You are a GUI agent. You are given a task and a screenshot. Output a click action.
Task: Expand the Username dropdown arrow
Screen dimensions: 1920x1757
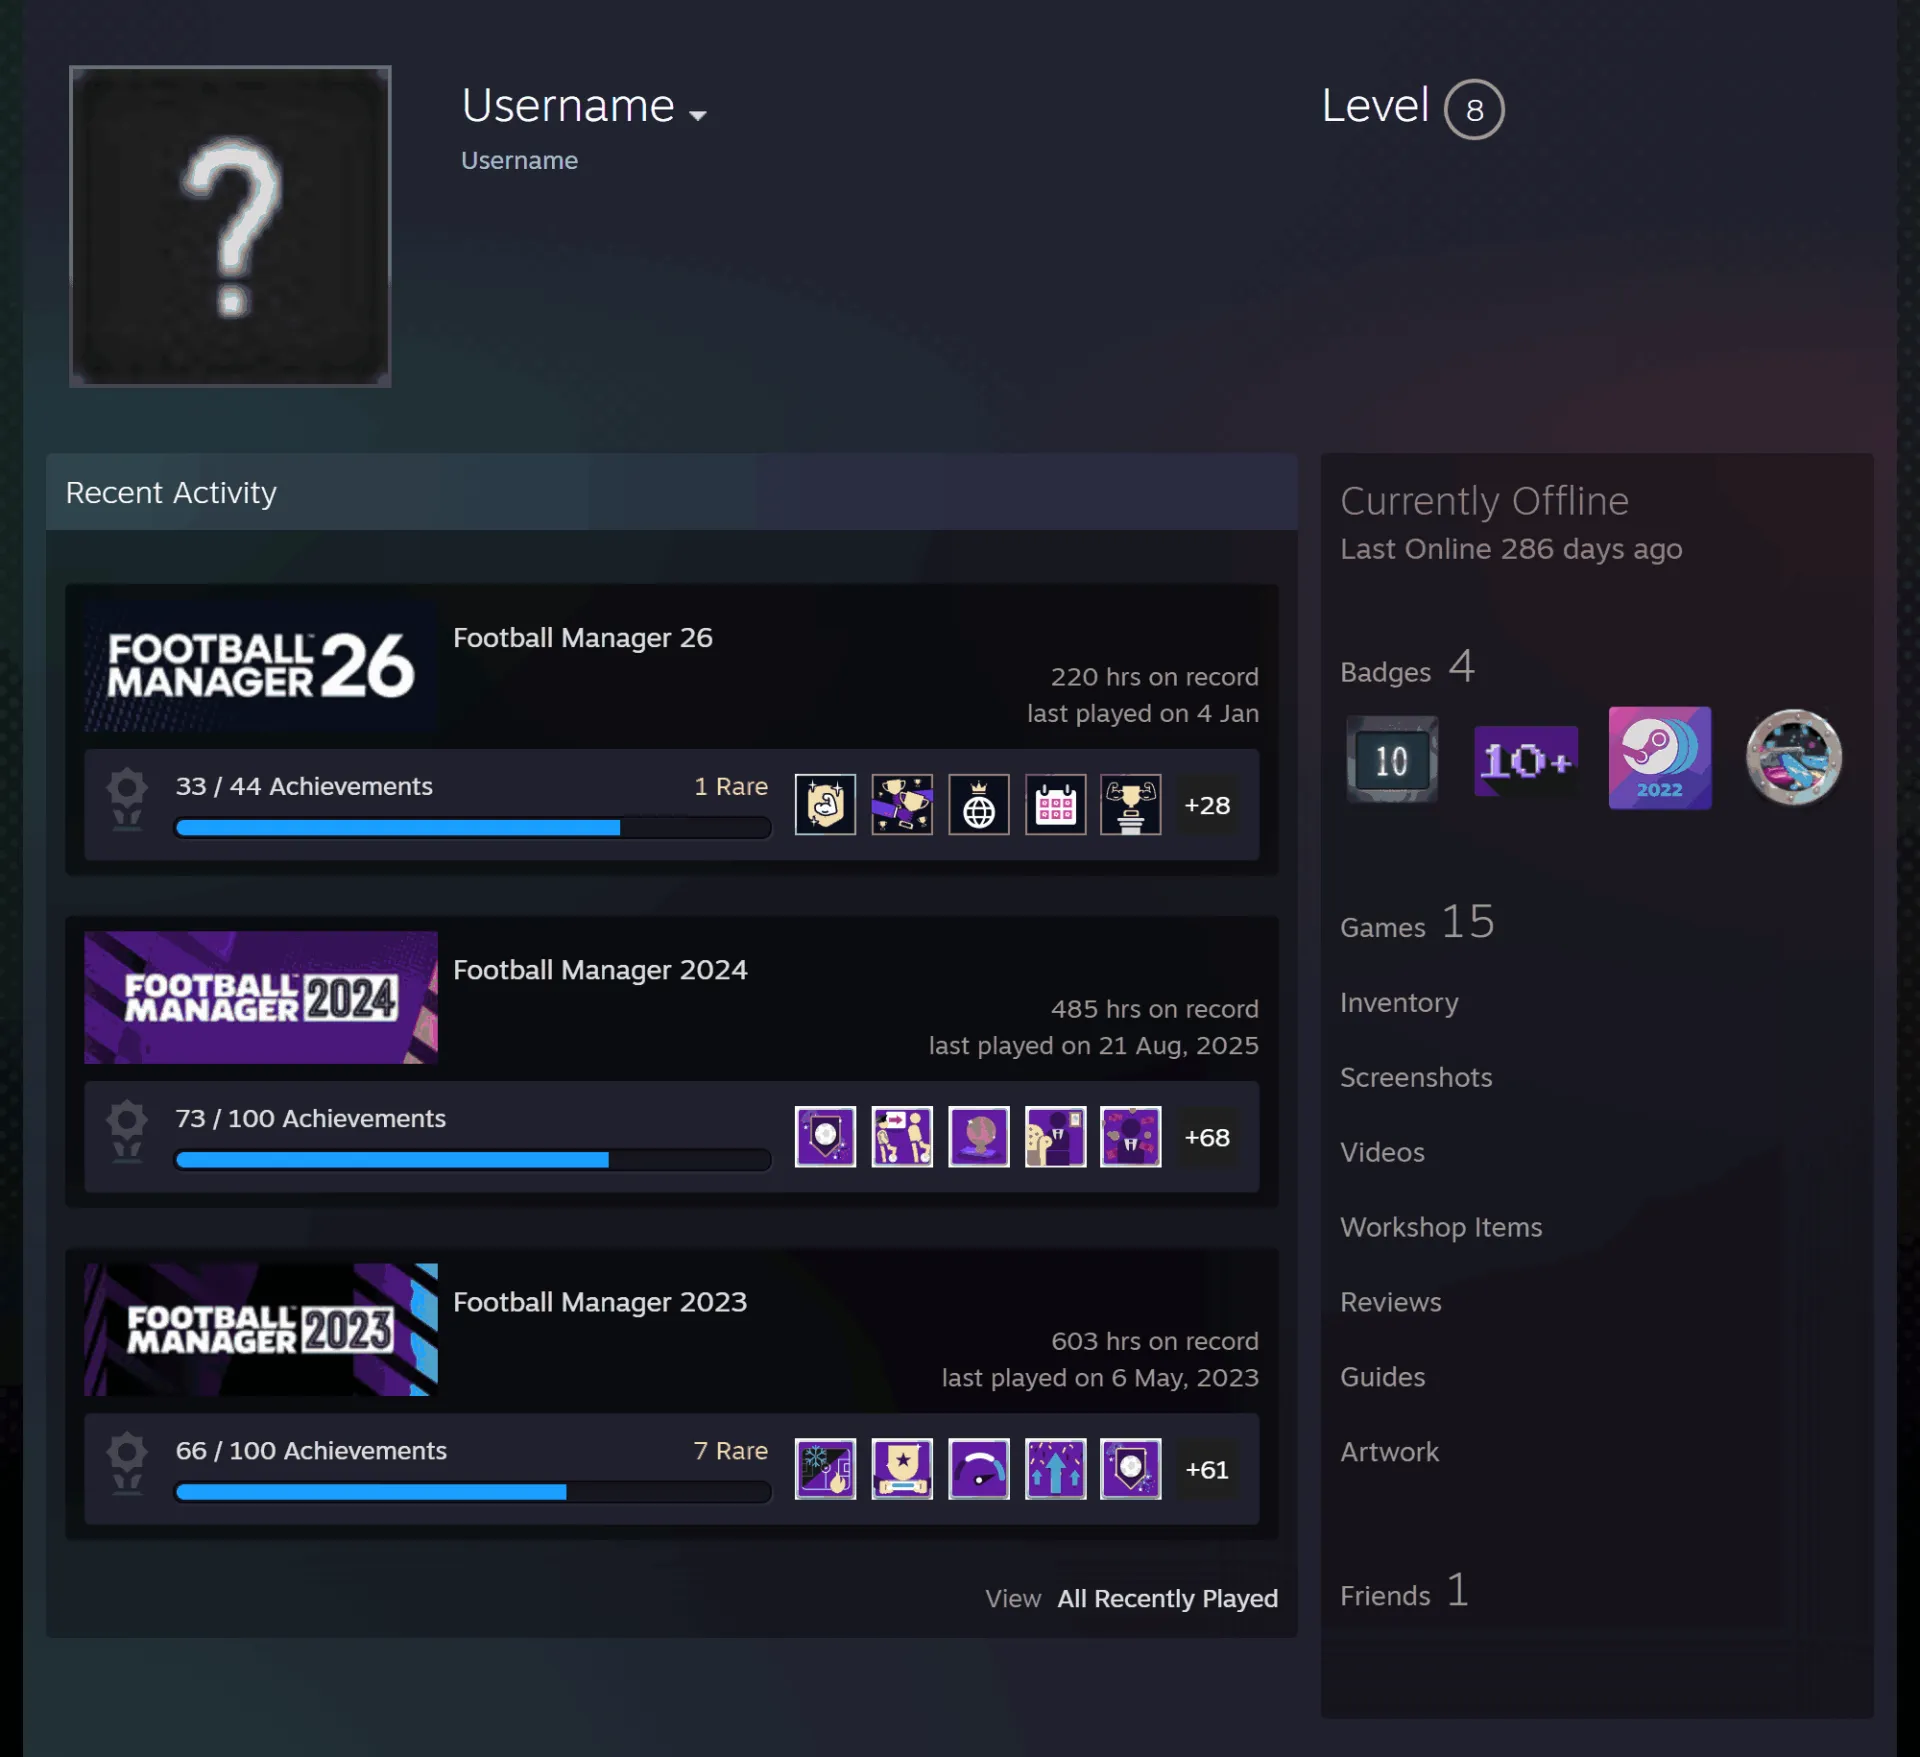pyautogui.click(x=698, y=115)
